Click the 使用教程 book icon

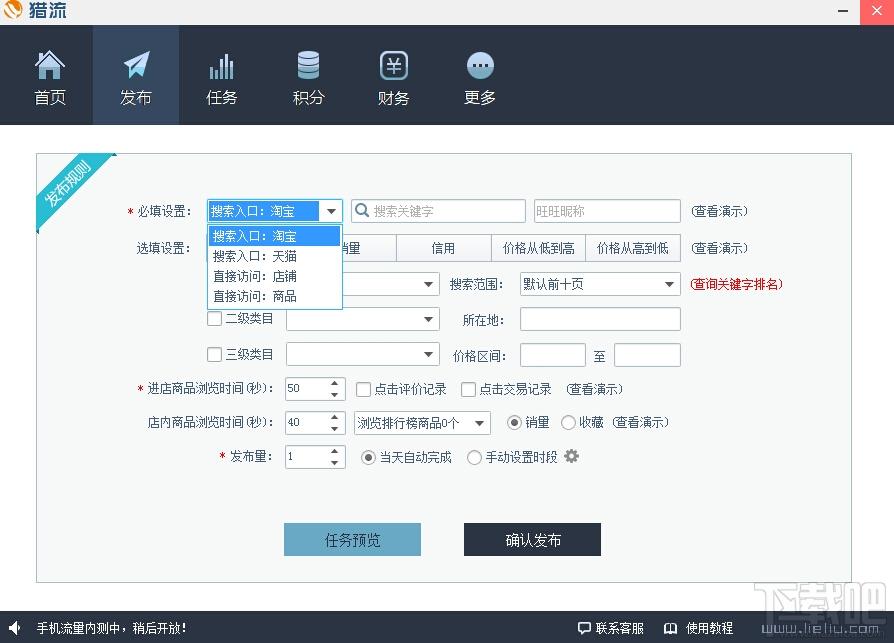coord(670,628)
